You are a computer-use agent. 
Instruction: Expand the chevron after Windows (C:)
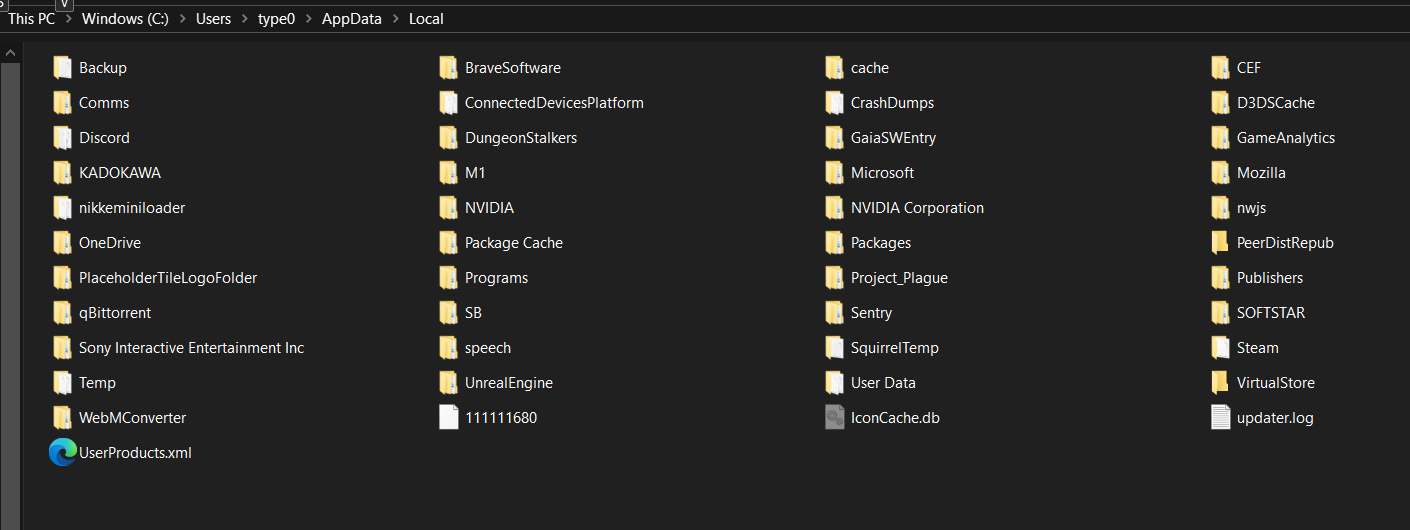tap(182, 19)
